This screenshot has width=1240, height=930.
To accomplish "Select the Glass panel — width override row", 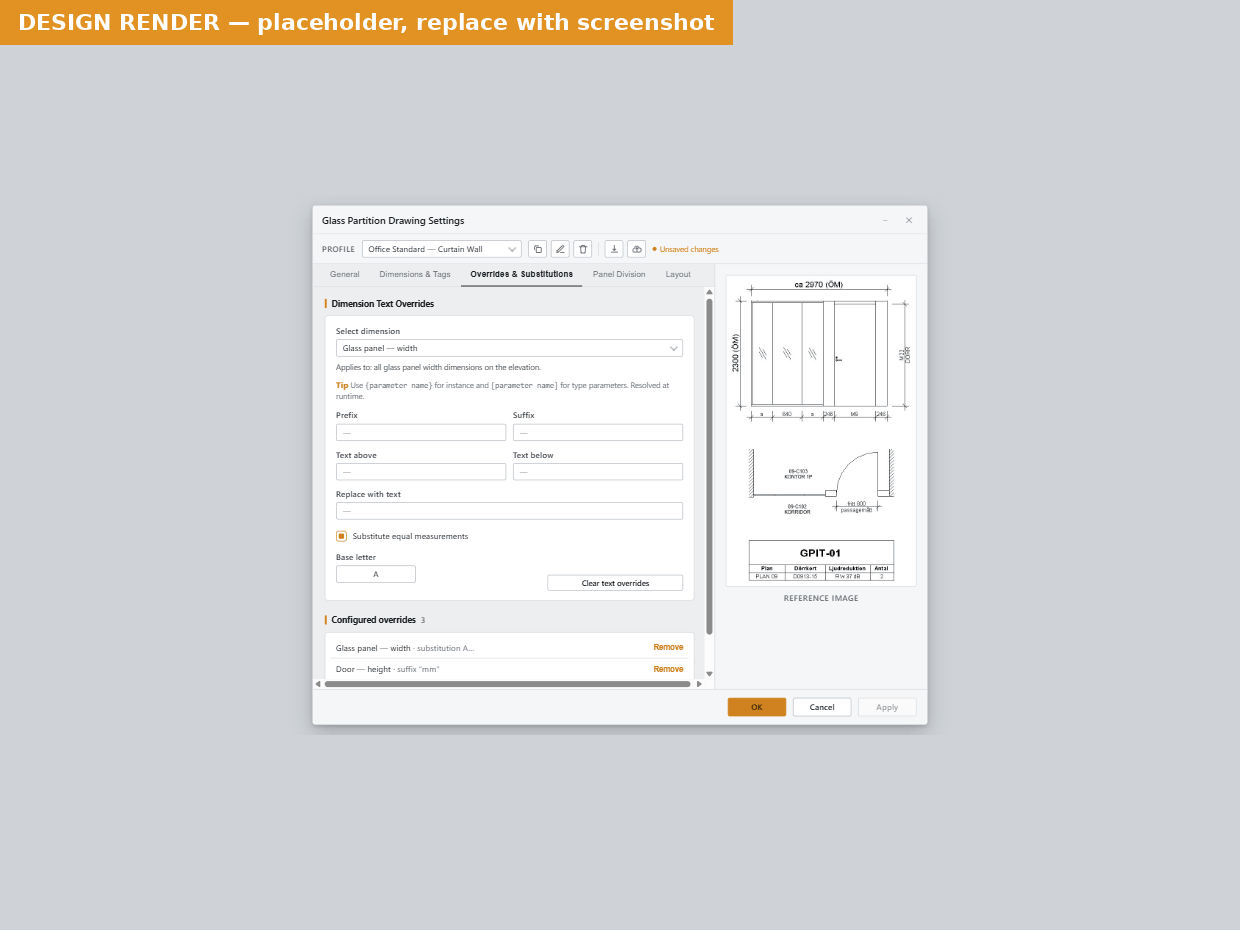I will click(x=509, y=648).
